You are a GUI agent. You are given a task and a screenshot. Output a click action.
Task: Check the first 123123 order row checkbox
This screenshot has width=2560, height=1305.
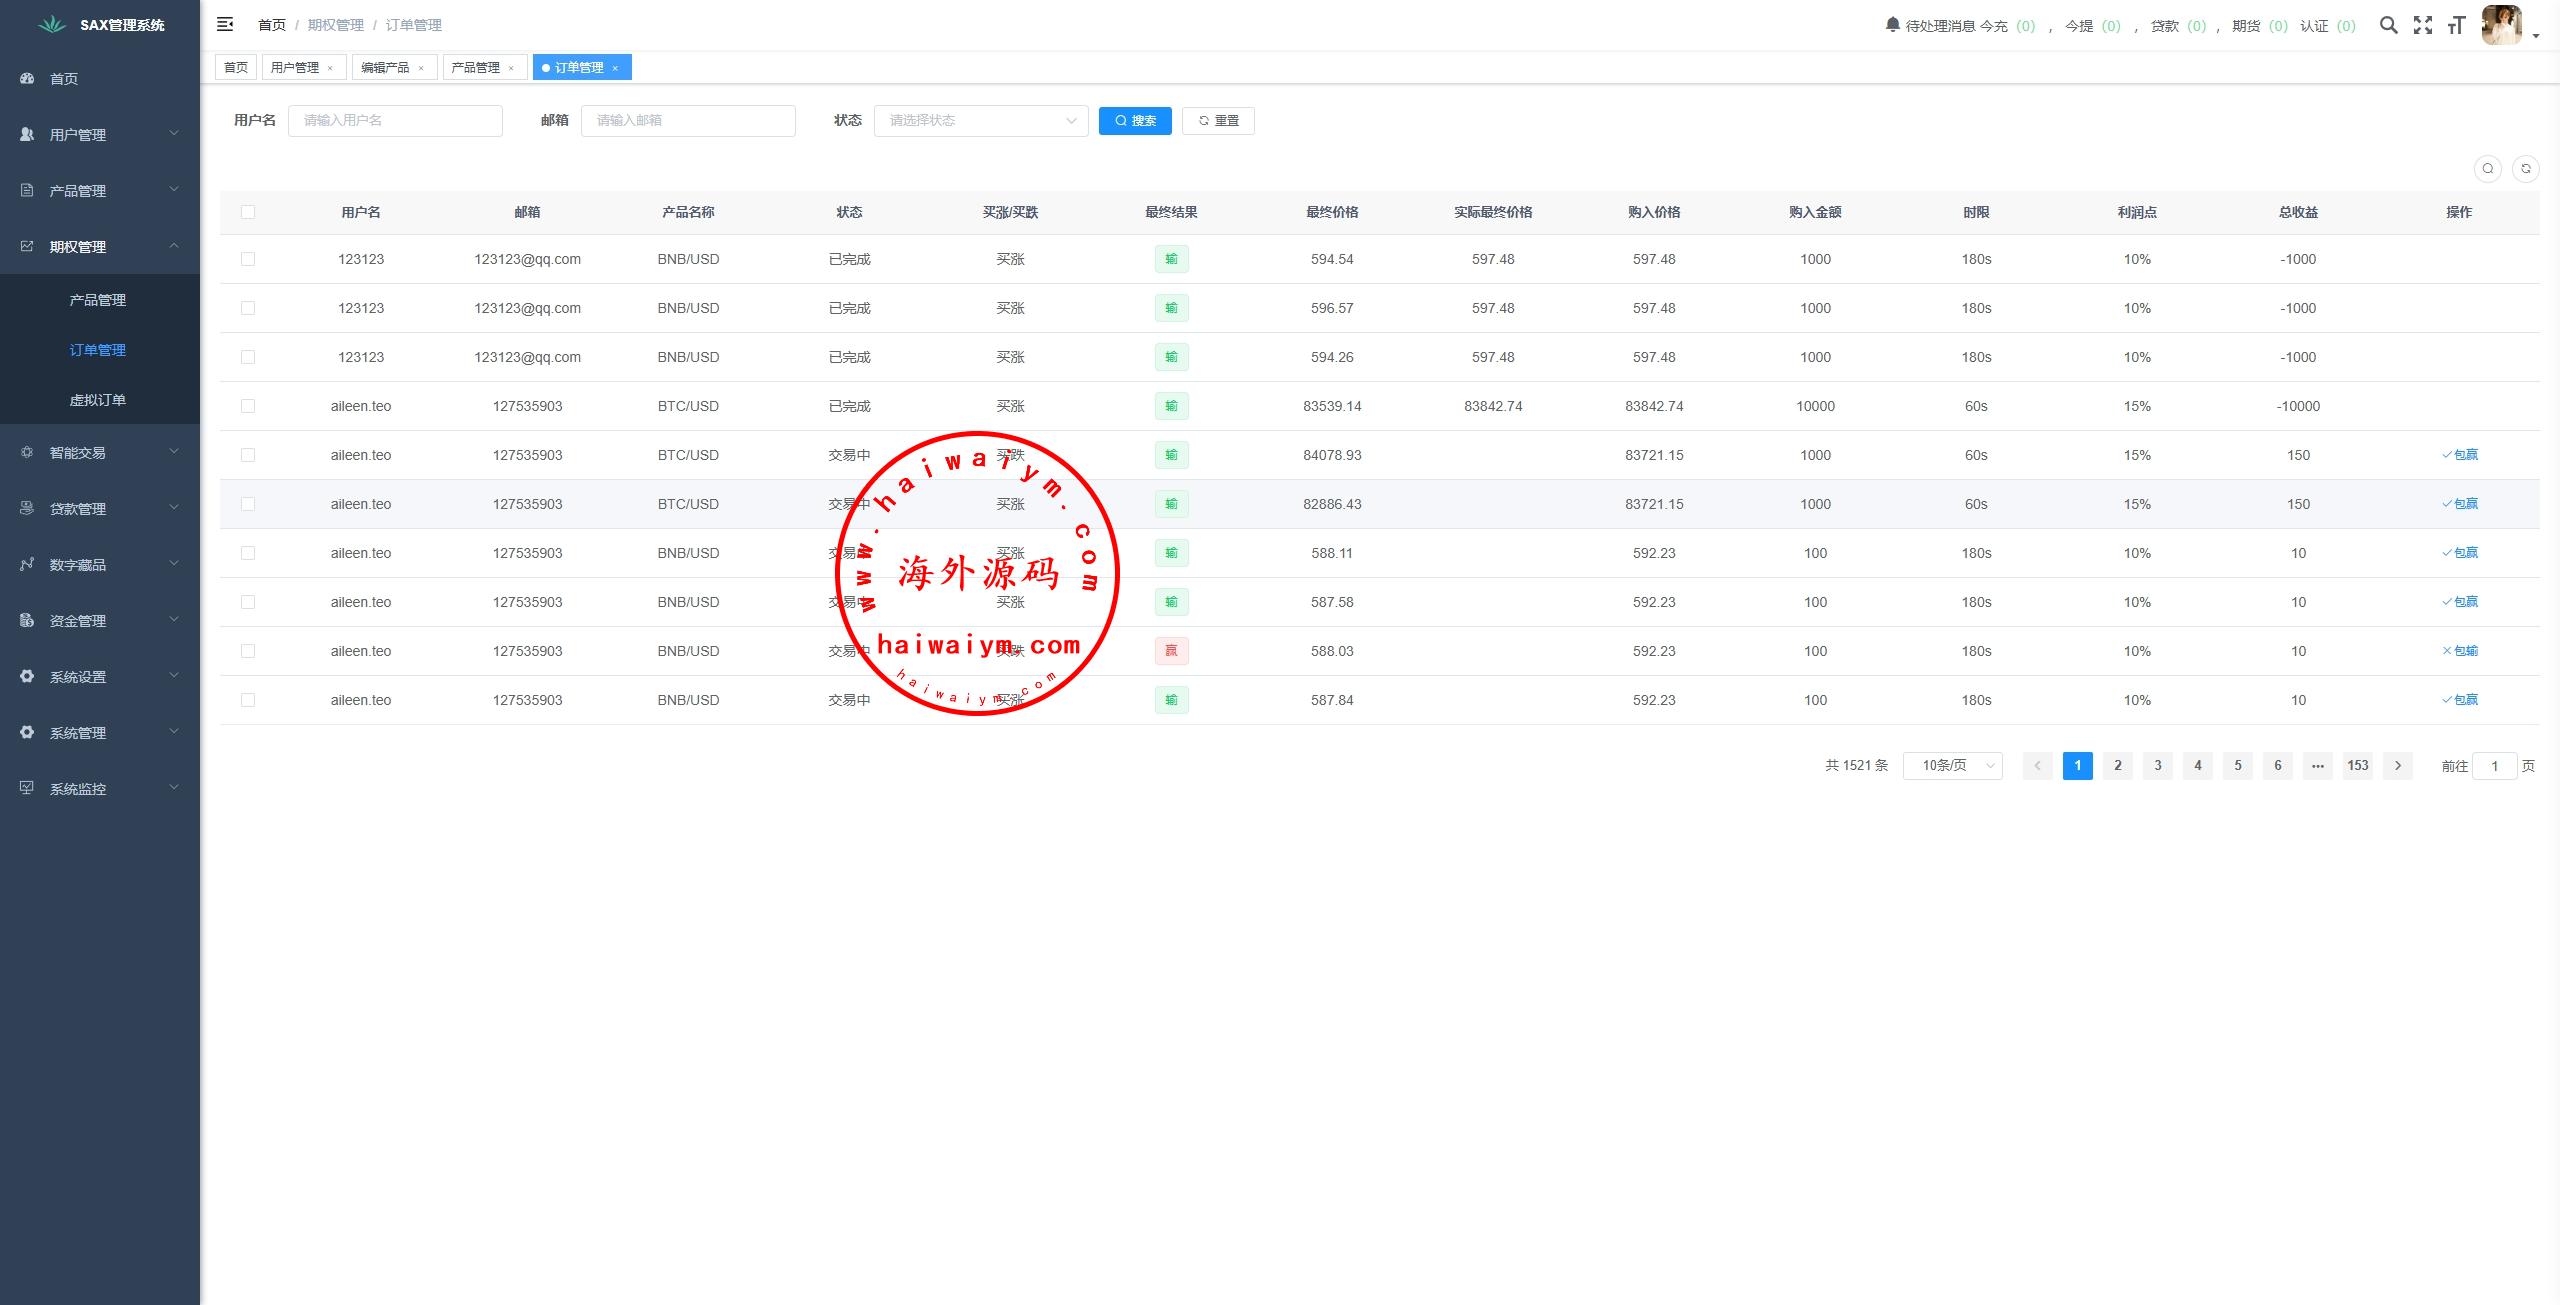pos(248,259)
